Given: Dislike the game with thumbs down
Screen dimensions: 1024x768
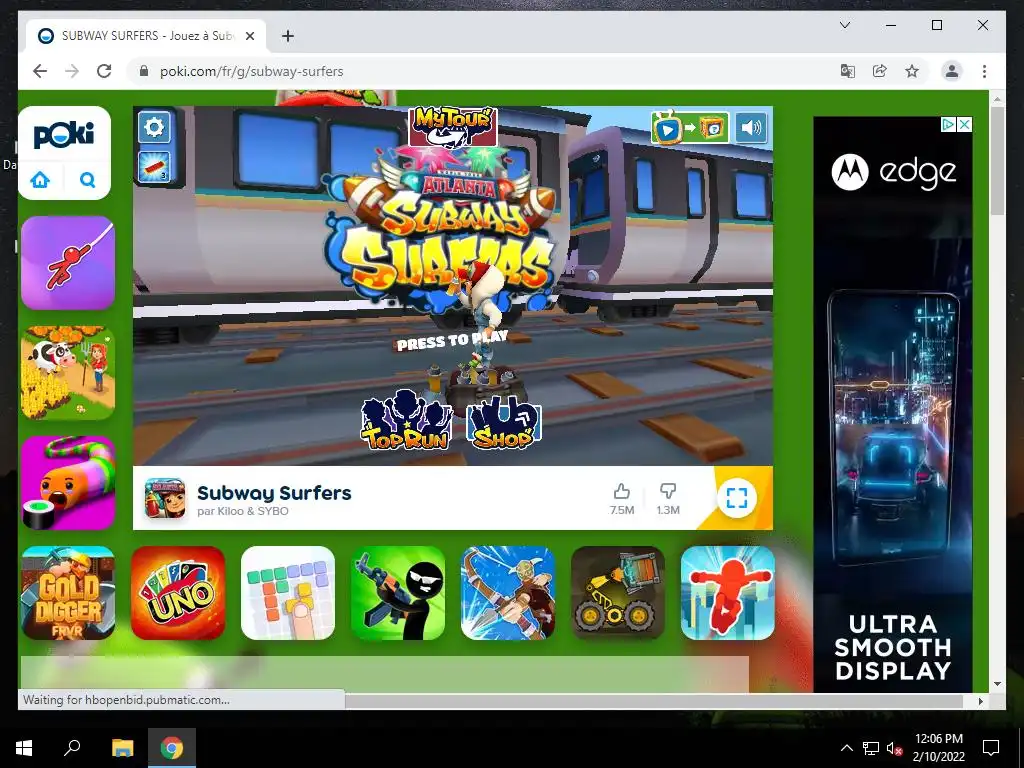Looking at the screenshot, I should 667,499.
